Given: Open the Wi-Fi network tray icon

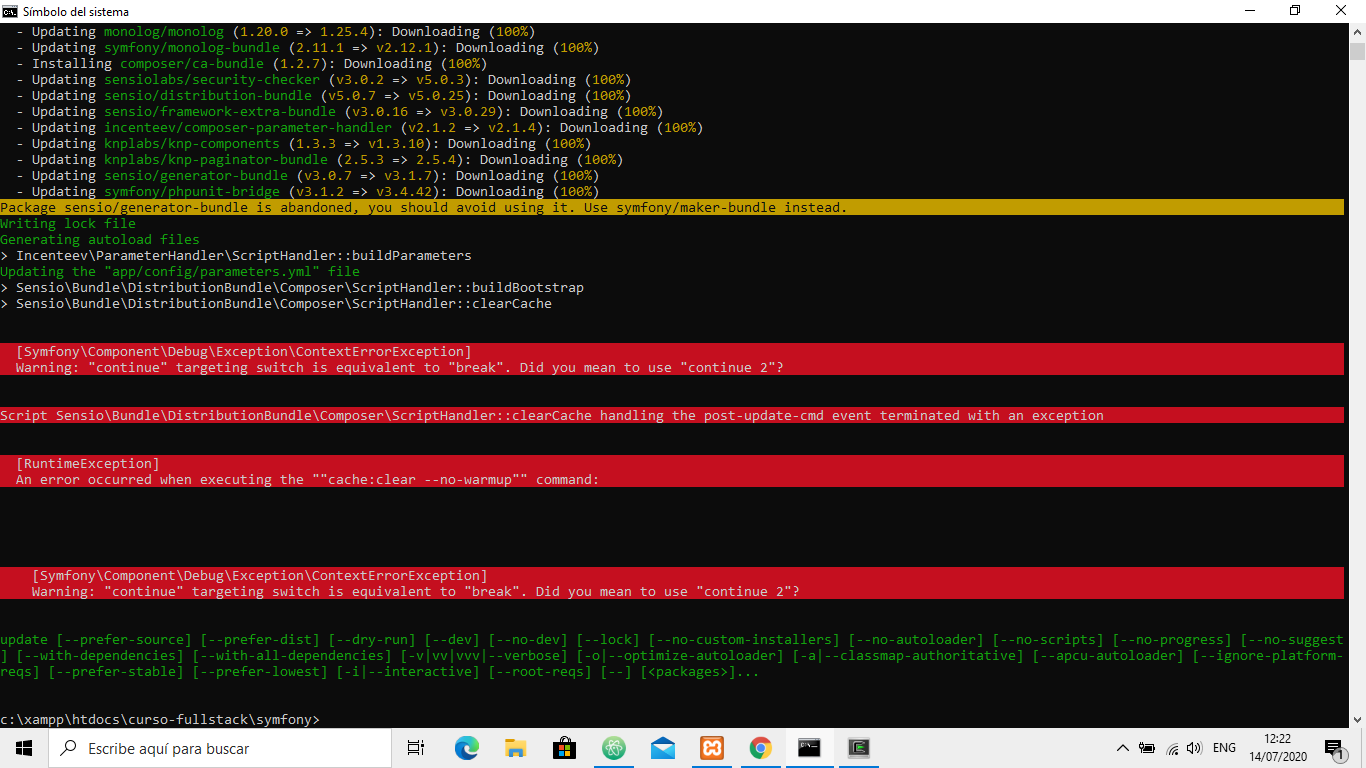Looking at the screenshot, I should pos(1172,748).
